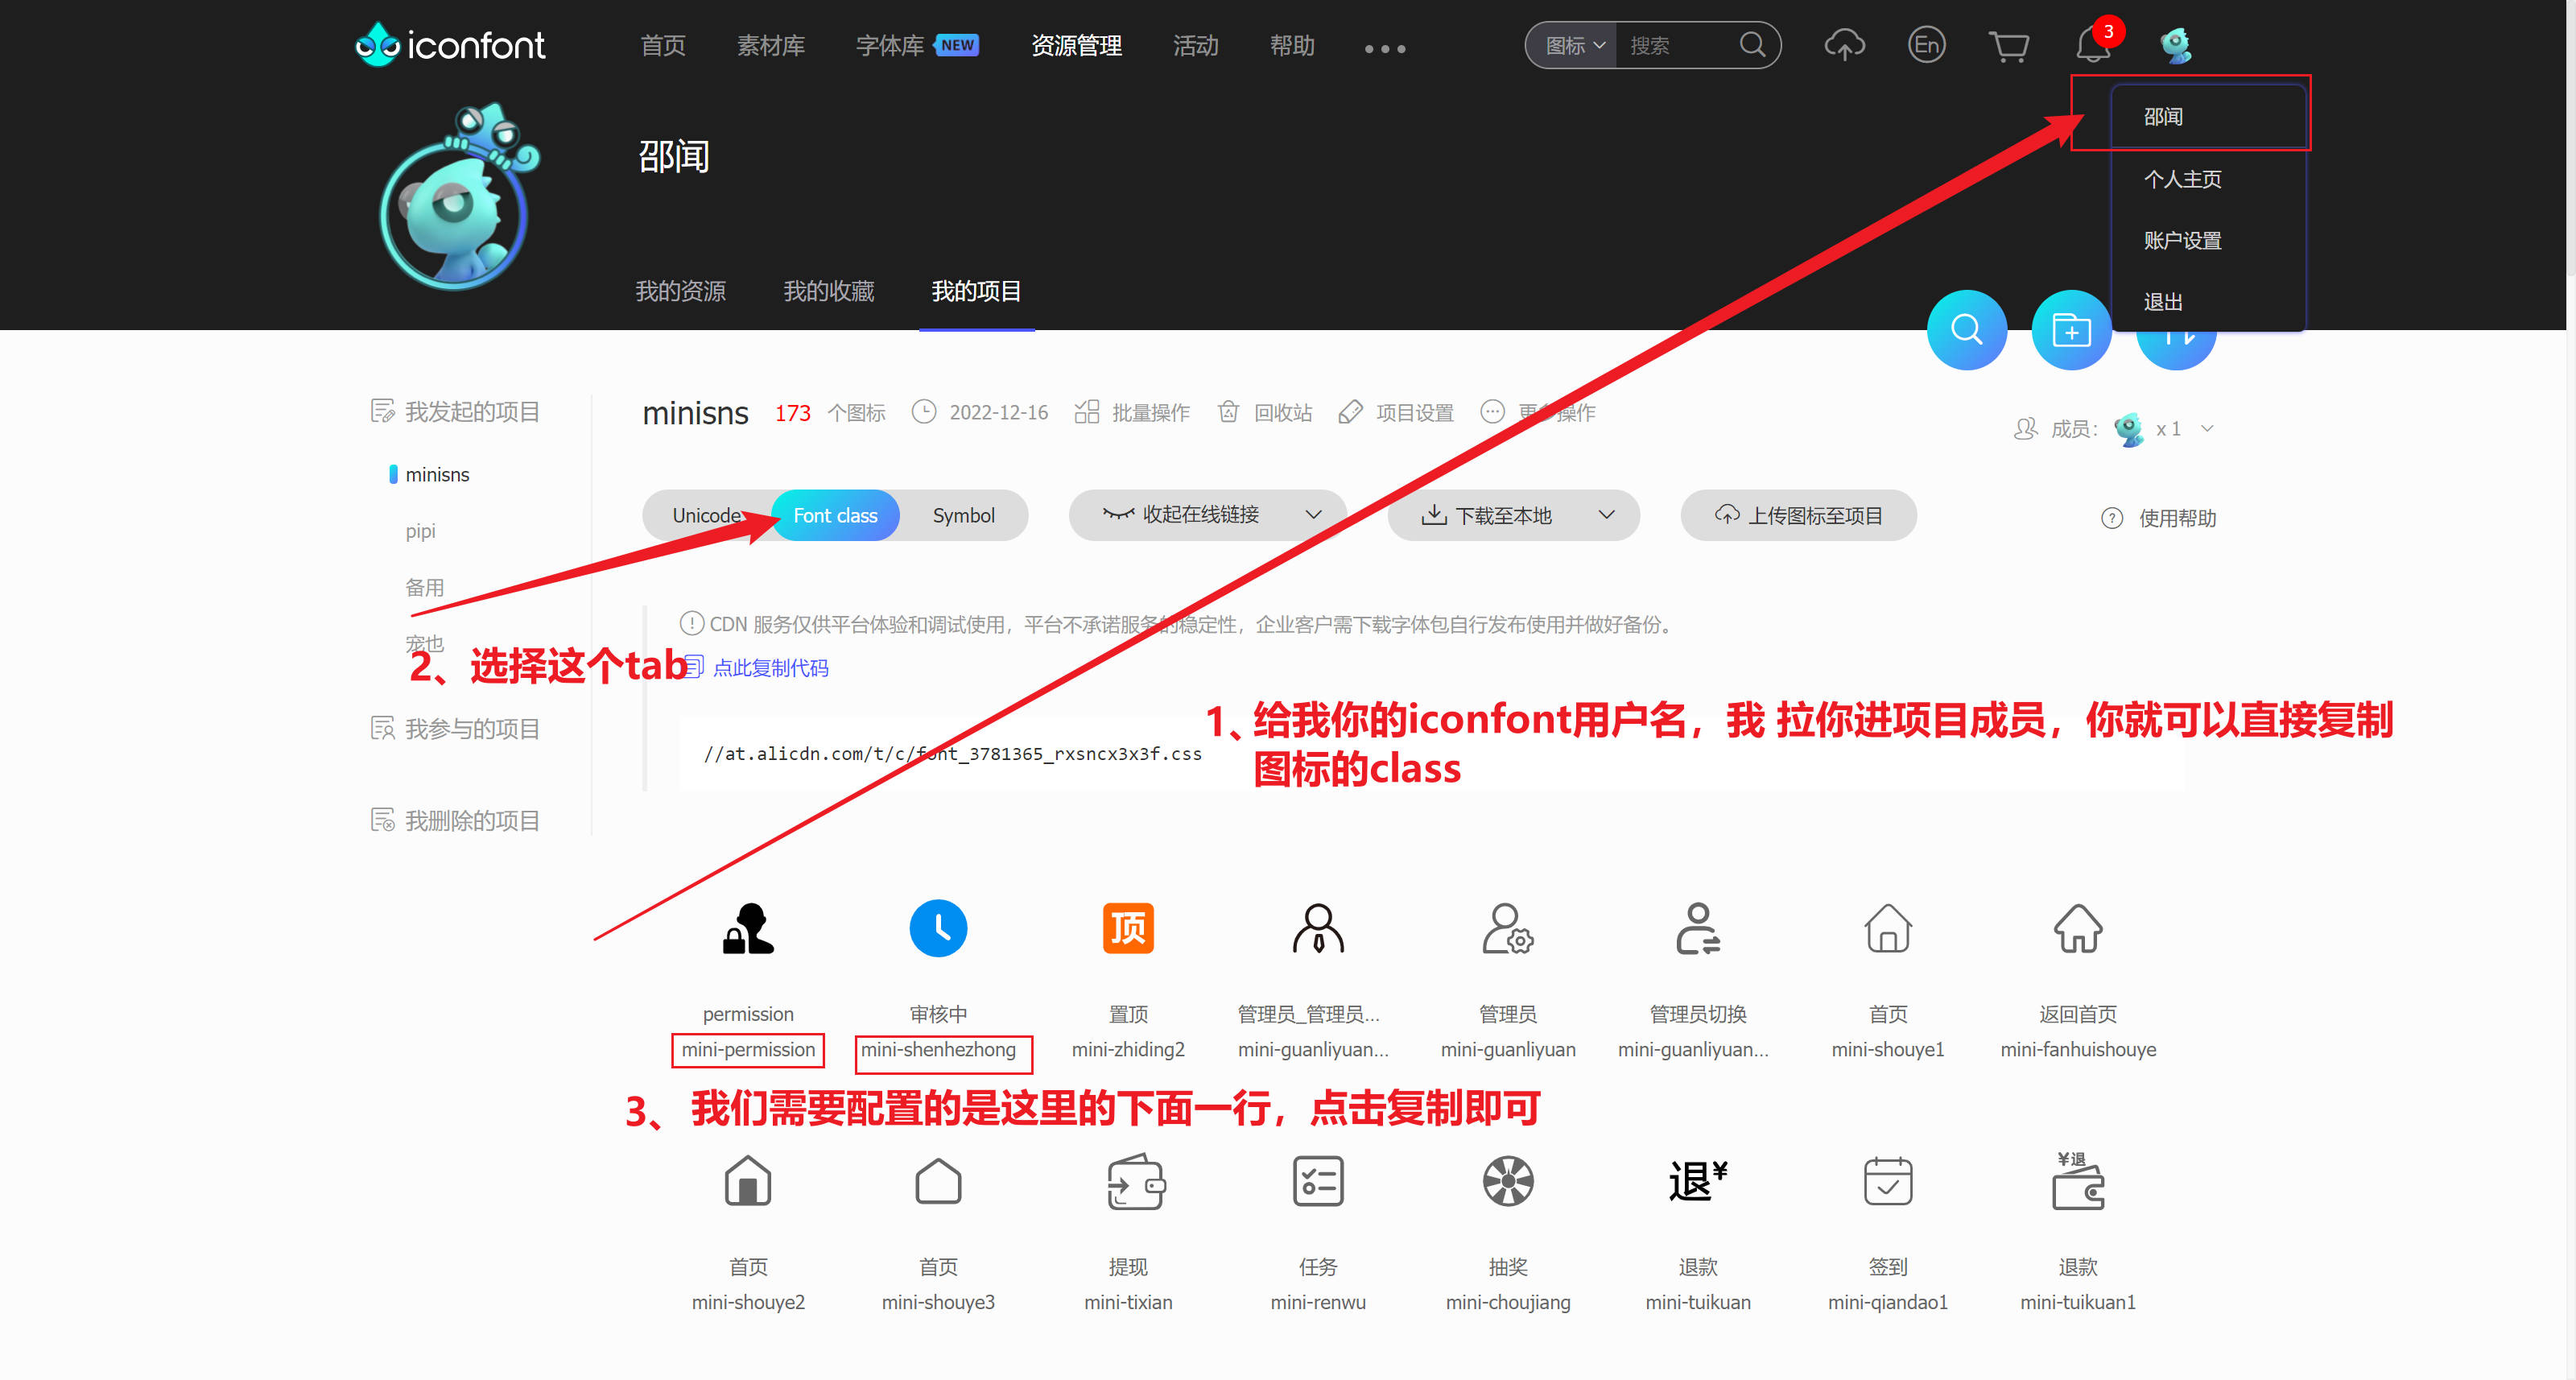Open the shopping cart icon

(x=2008, y=46)
